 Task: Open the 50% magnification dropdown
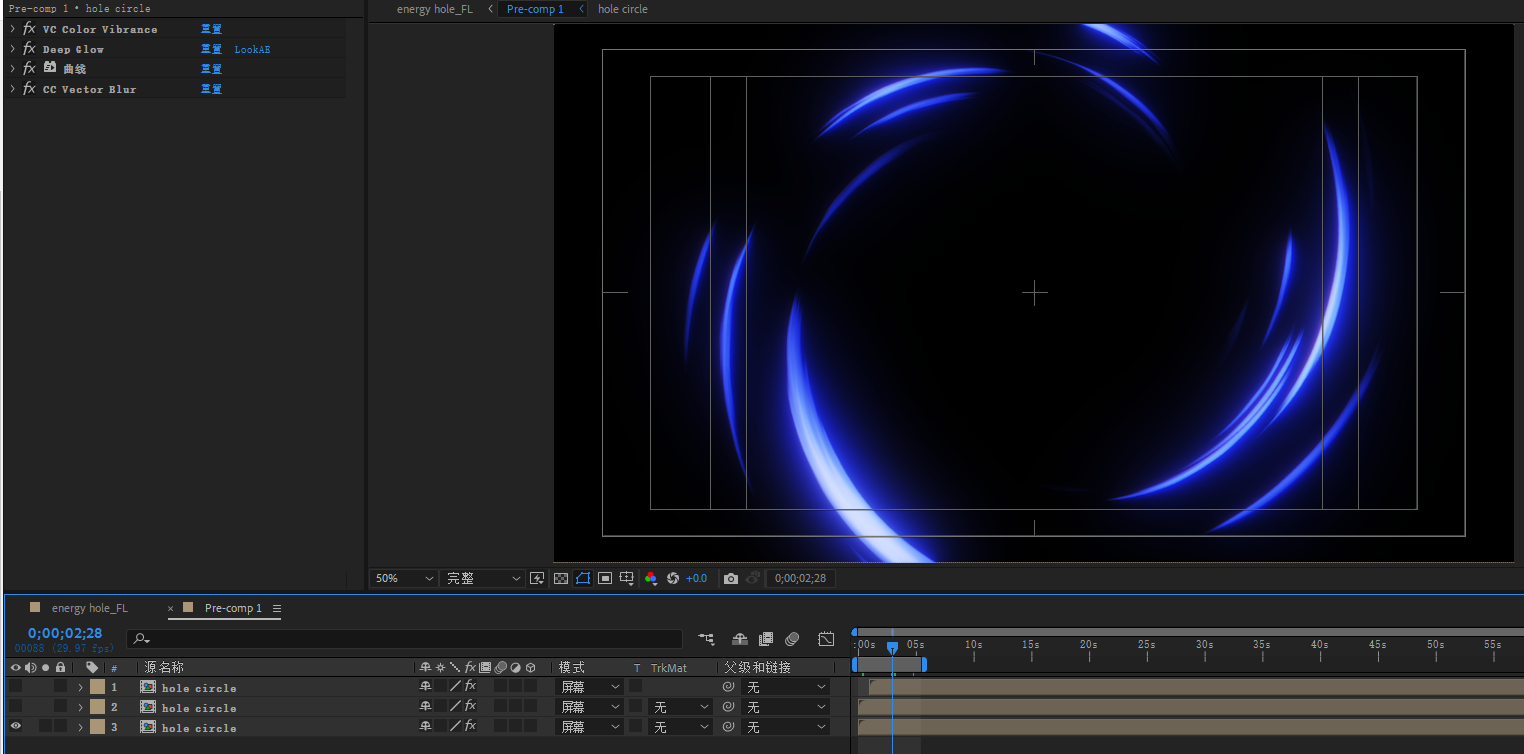coord(403,578)
